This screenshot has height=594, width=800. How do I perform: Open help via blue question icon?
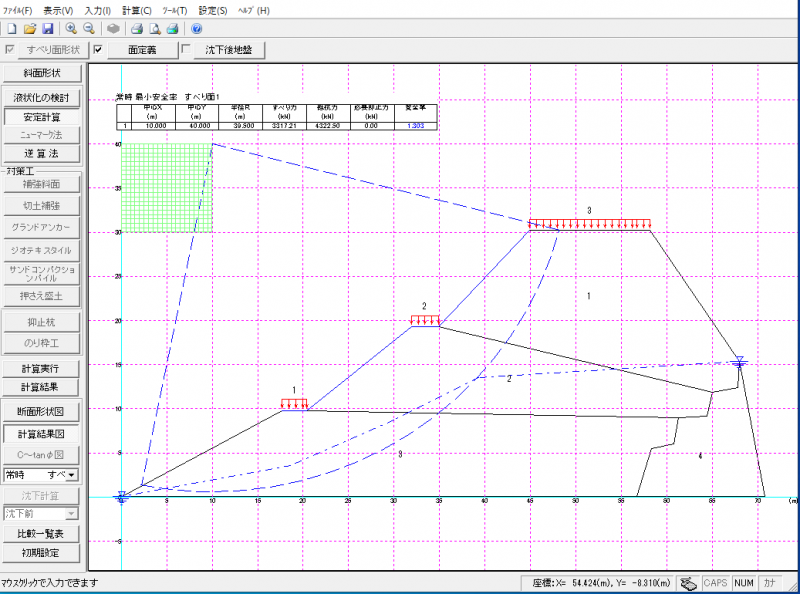196,29
